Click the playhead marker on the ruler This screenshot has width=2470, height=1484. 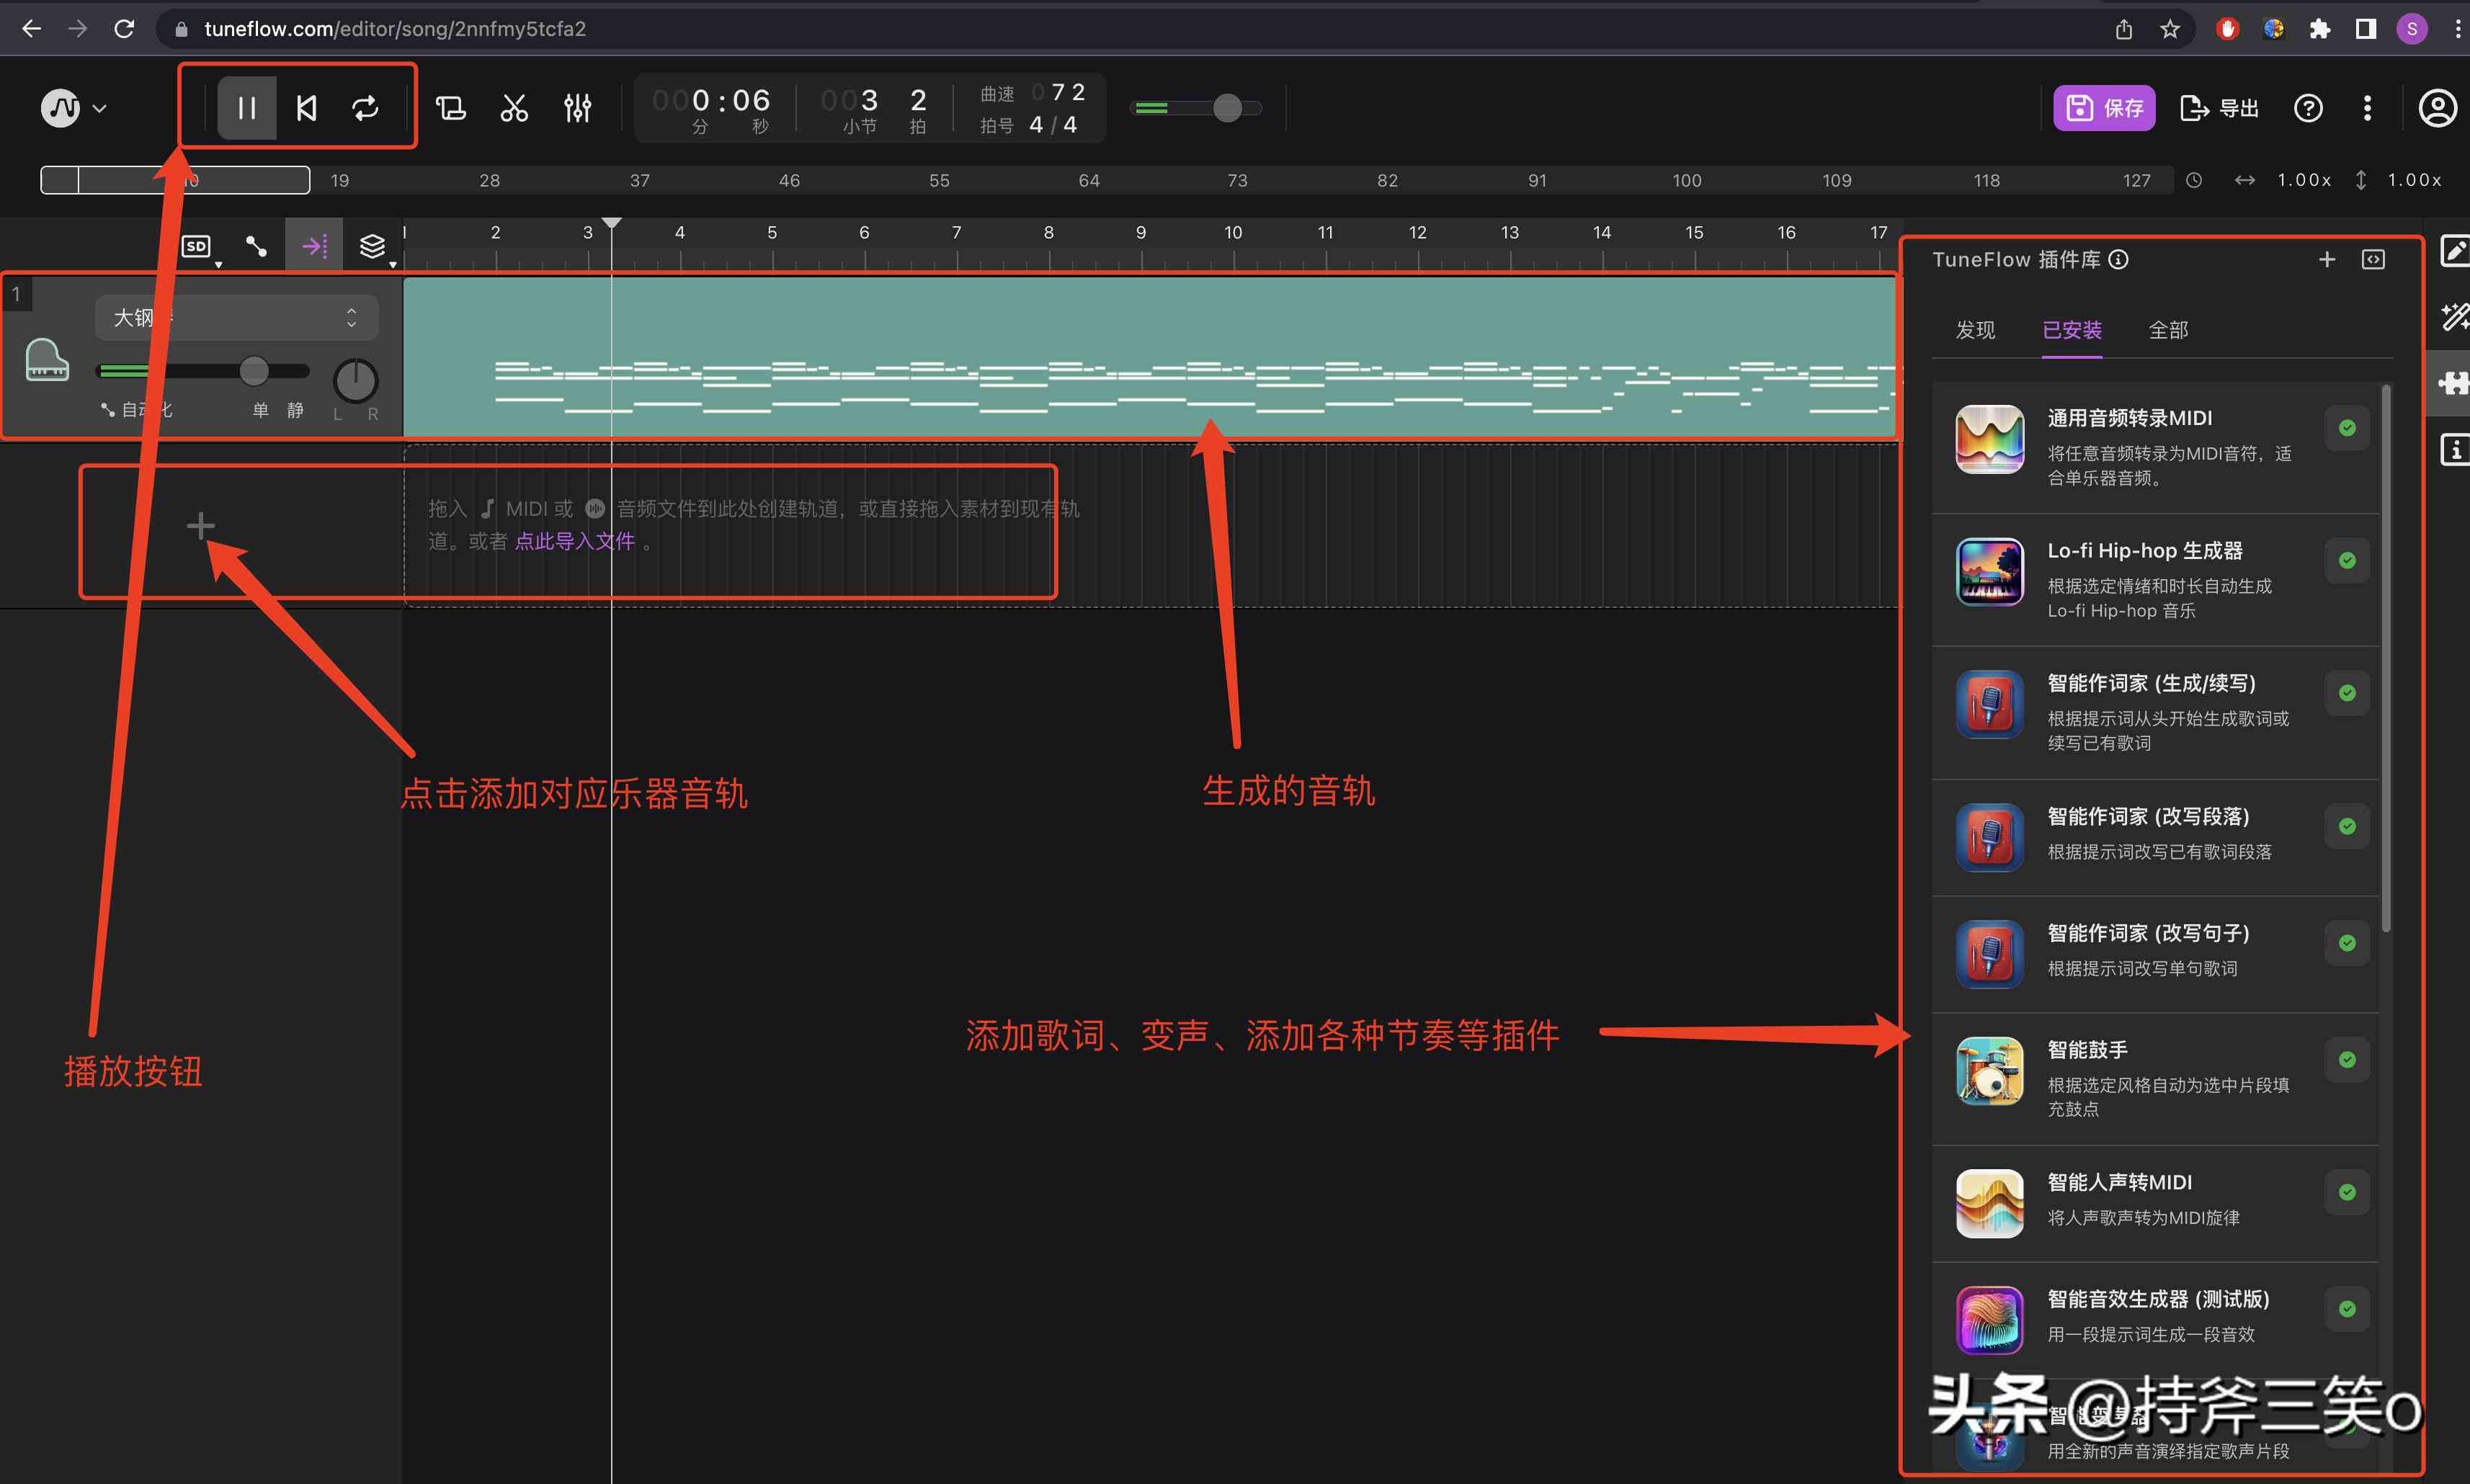coord(611,222)
